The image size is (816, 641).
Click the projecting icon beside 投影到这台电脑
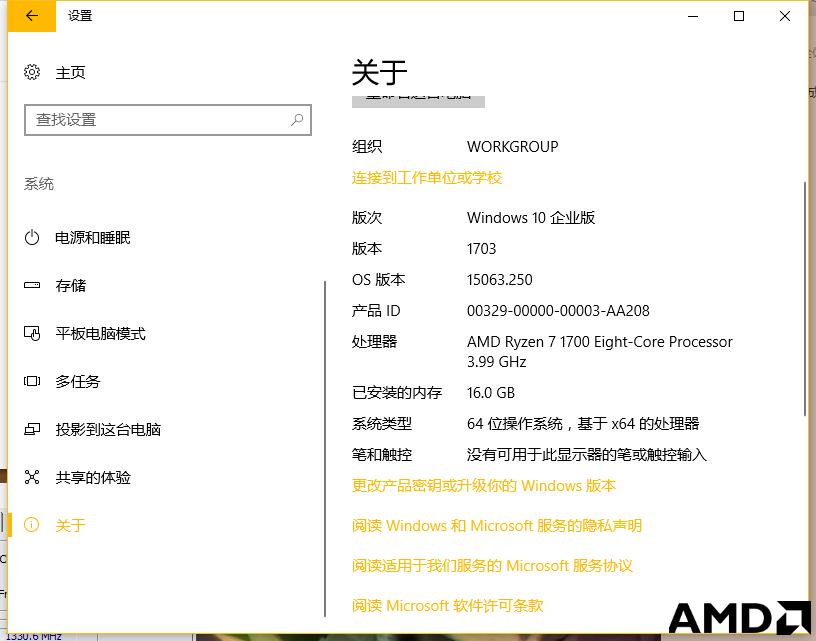(x=32, y=429)
